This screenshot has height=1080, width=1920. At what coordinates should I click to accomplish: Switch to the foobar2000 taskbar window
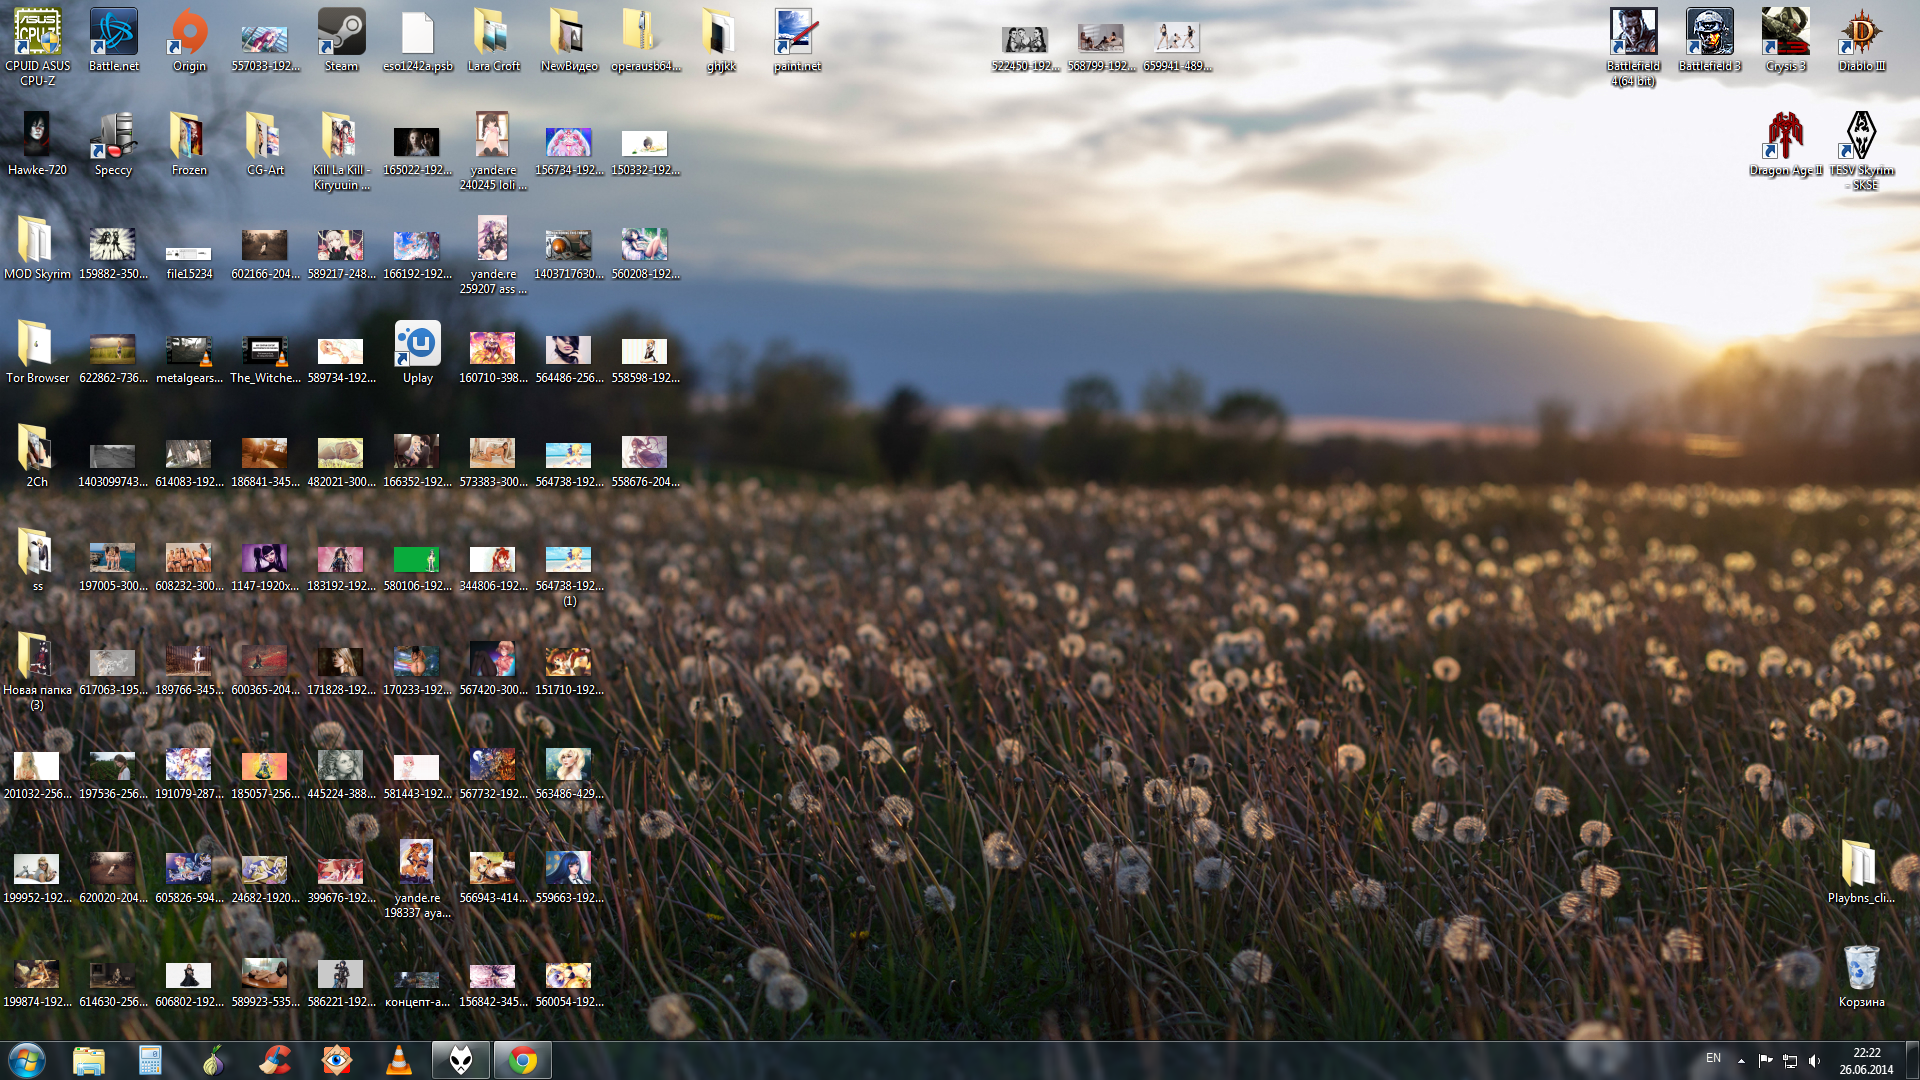coord(461,1060)
